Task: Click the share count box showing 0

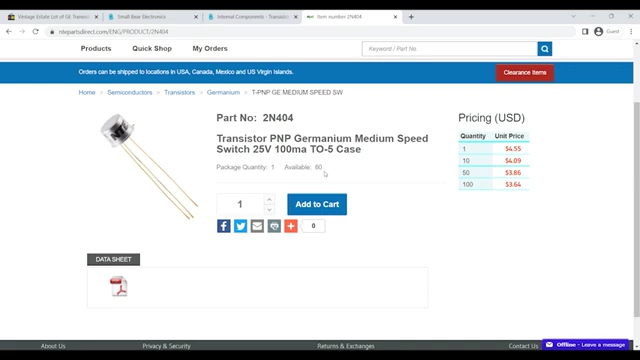Action: point(313,226)
